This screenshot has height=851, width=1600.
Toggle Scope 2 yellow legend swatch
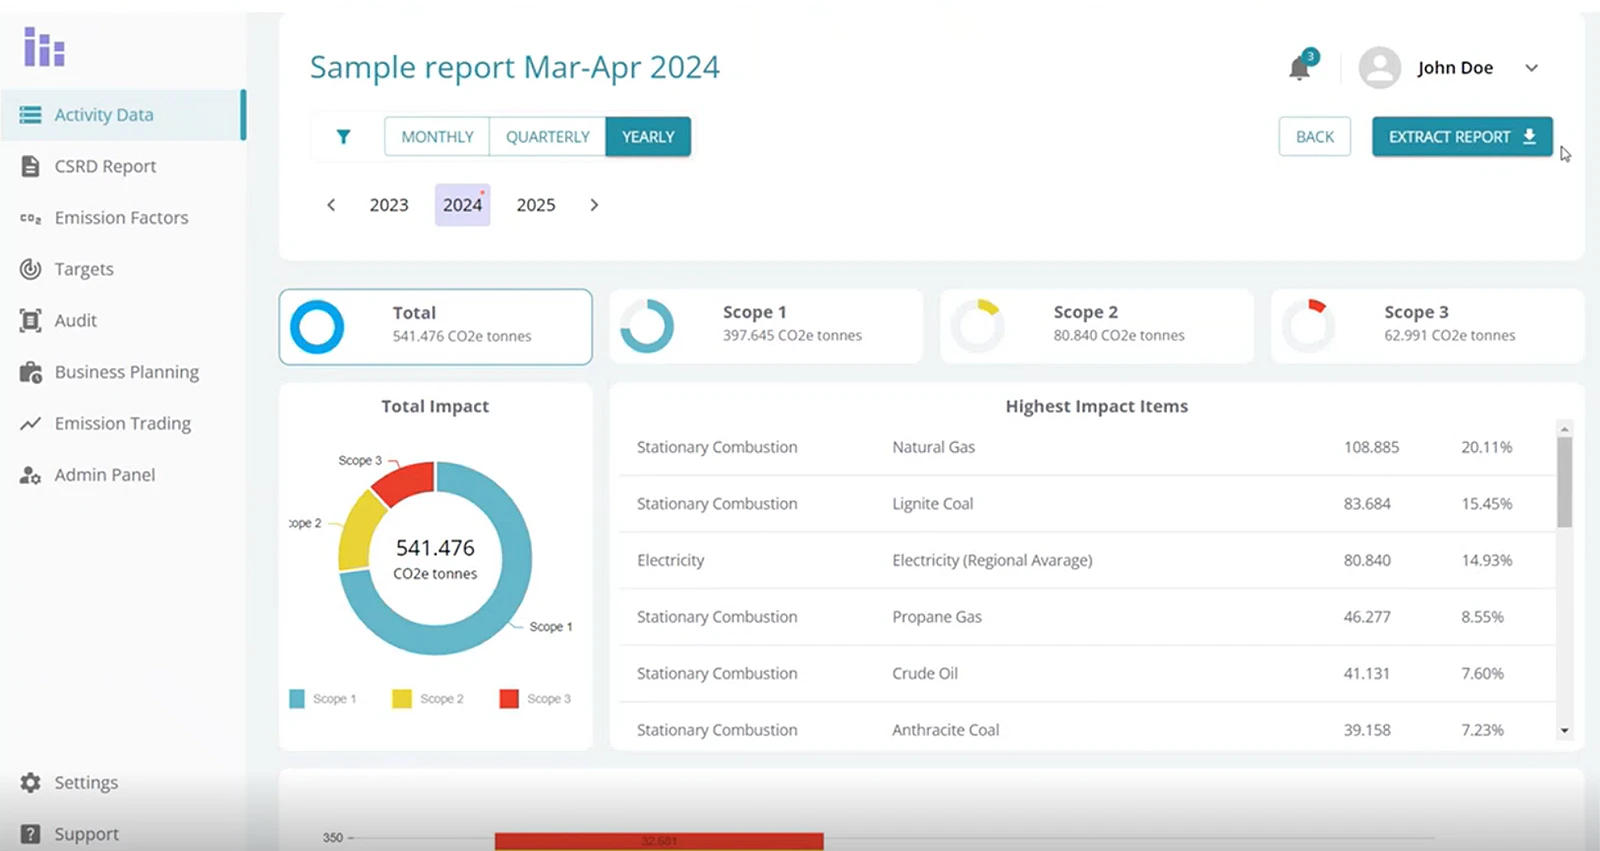[402, 699]
